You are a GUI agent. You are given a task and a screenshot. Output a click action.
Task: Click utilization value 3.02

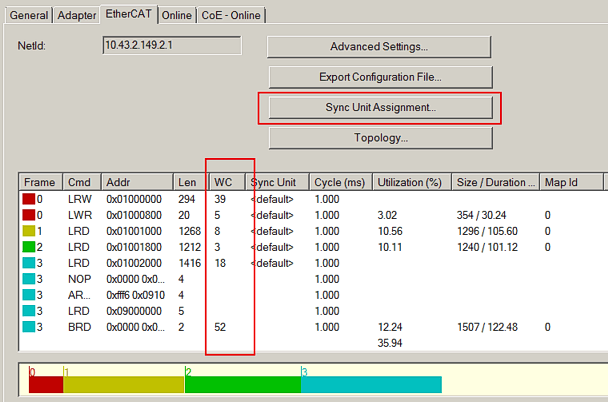click(387, 215)
